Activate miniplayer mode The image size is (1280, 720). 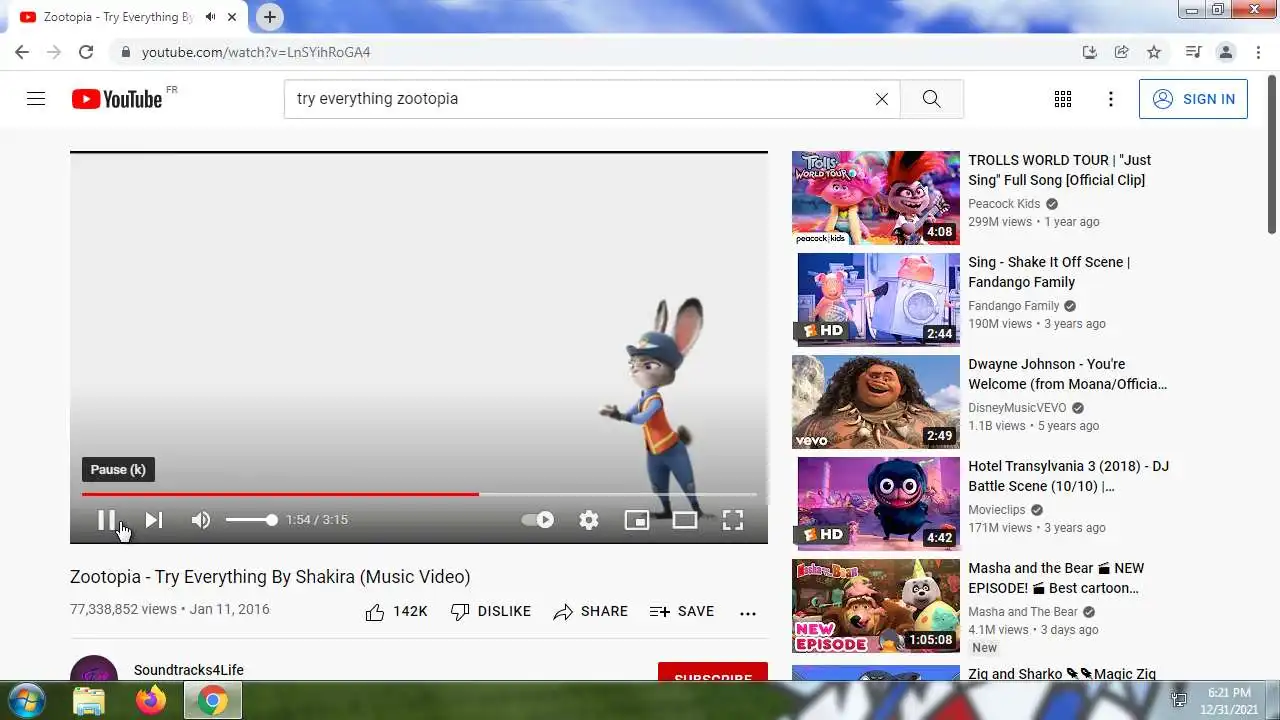point(637,520)
